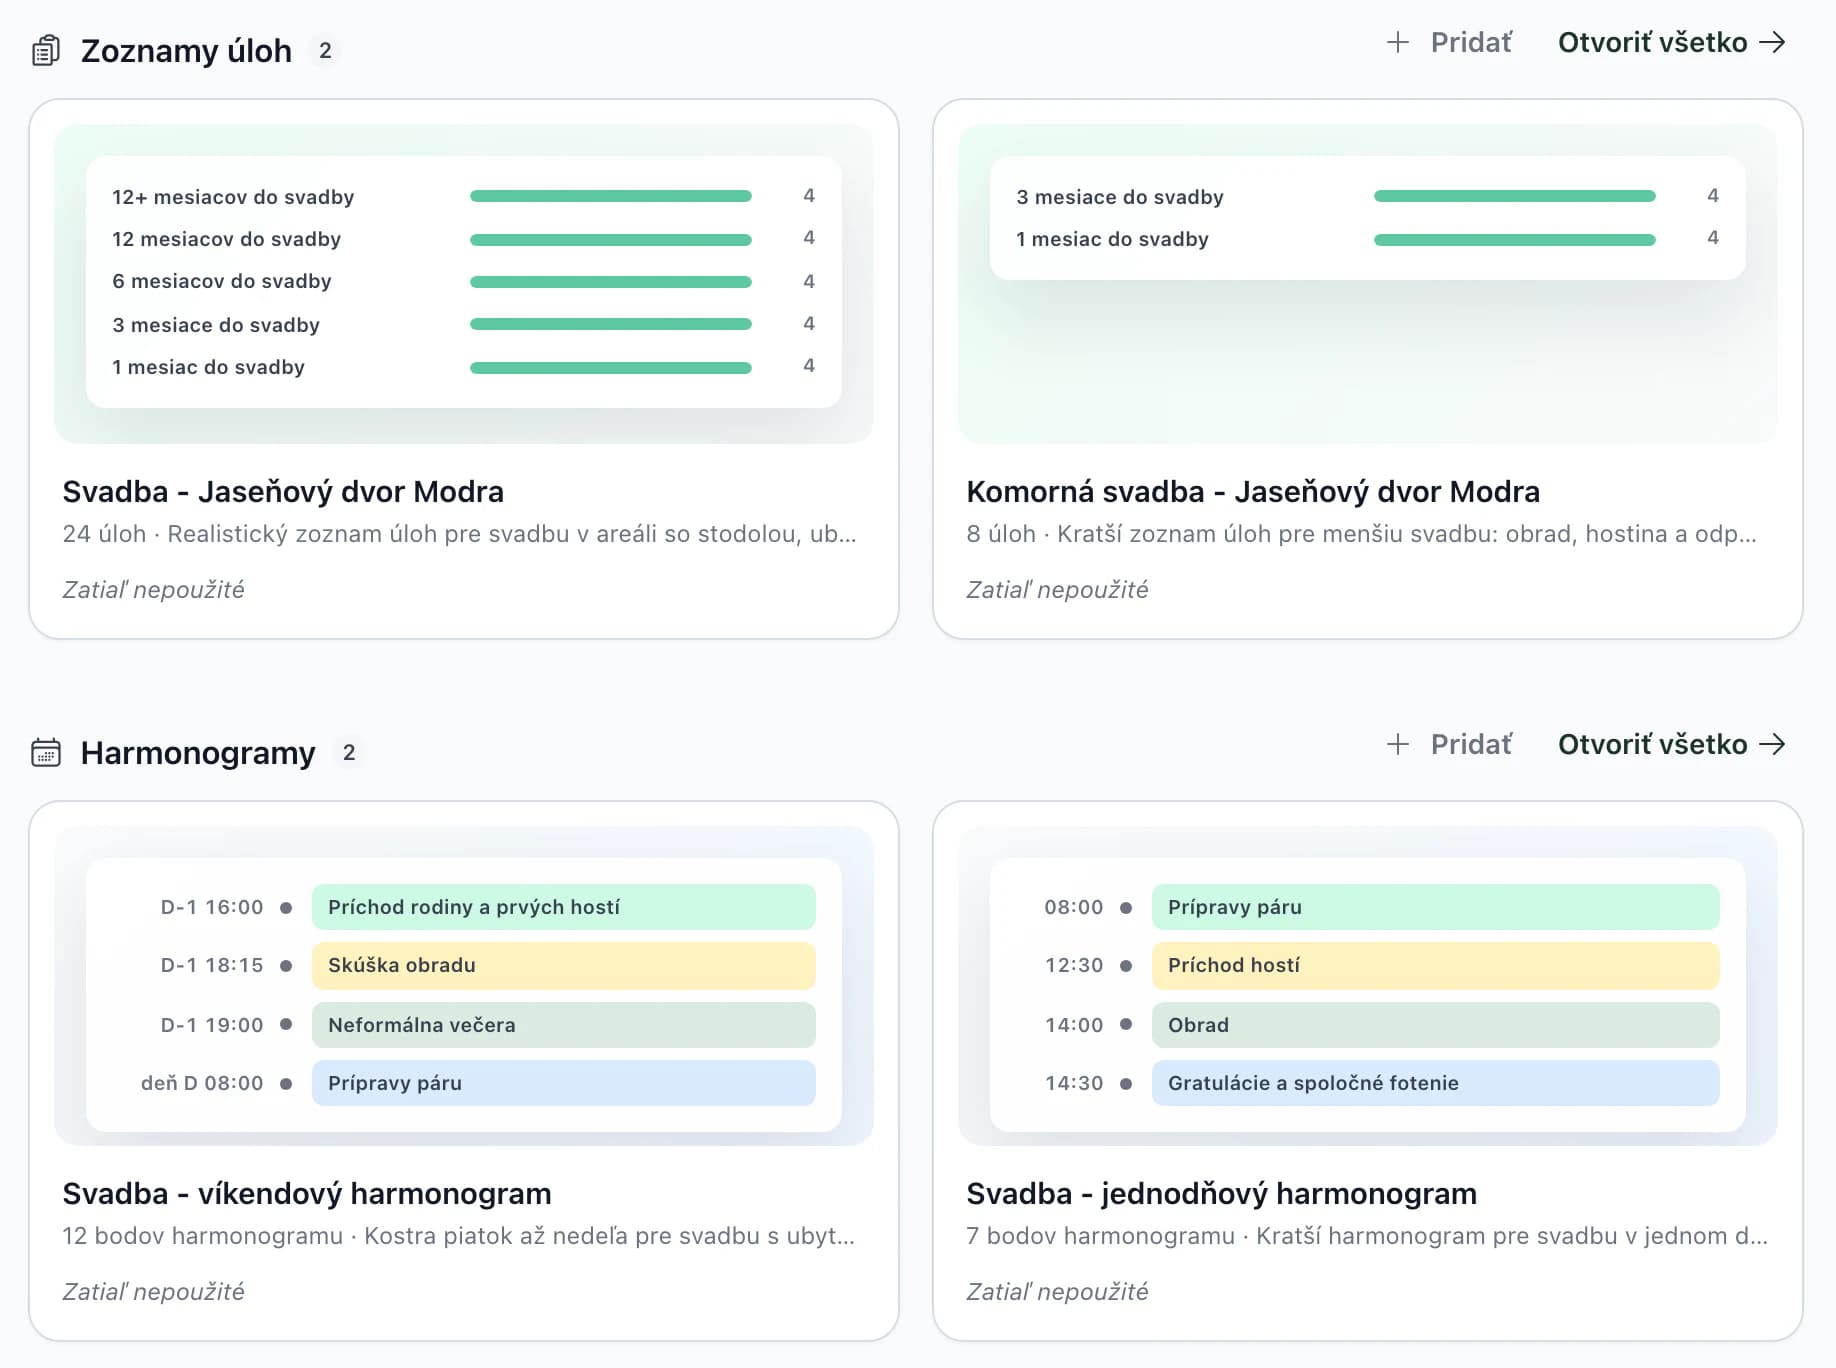Click the 7 bodov harmonogramu description

coord(1367,1236)
